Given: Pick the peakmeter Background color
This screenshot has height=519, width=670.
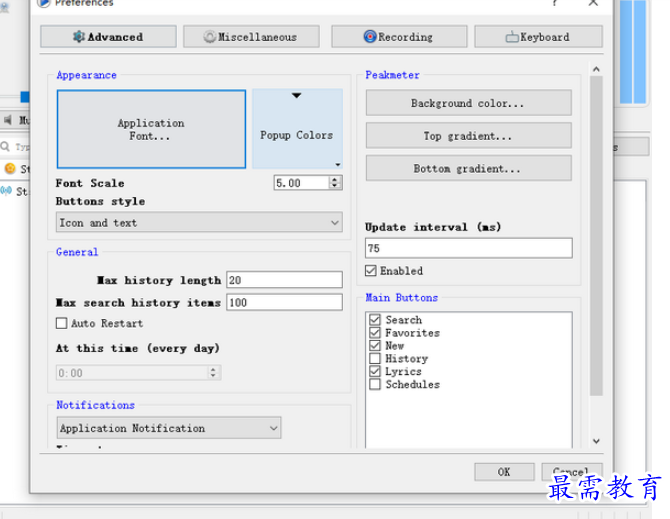Looking at the screenshot, I should (x=468, y=103).
